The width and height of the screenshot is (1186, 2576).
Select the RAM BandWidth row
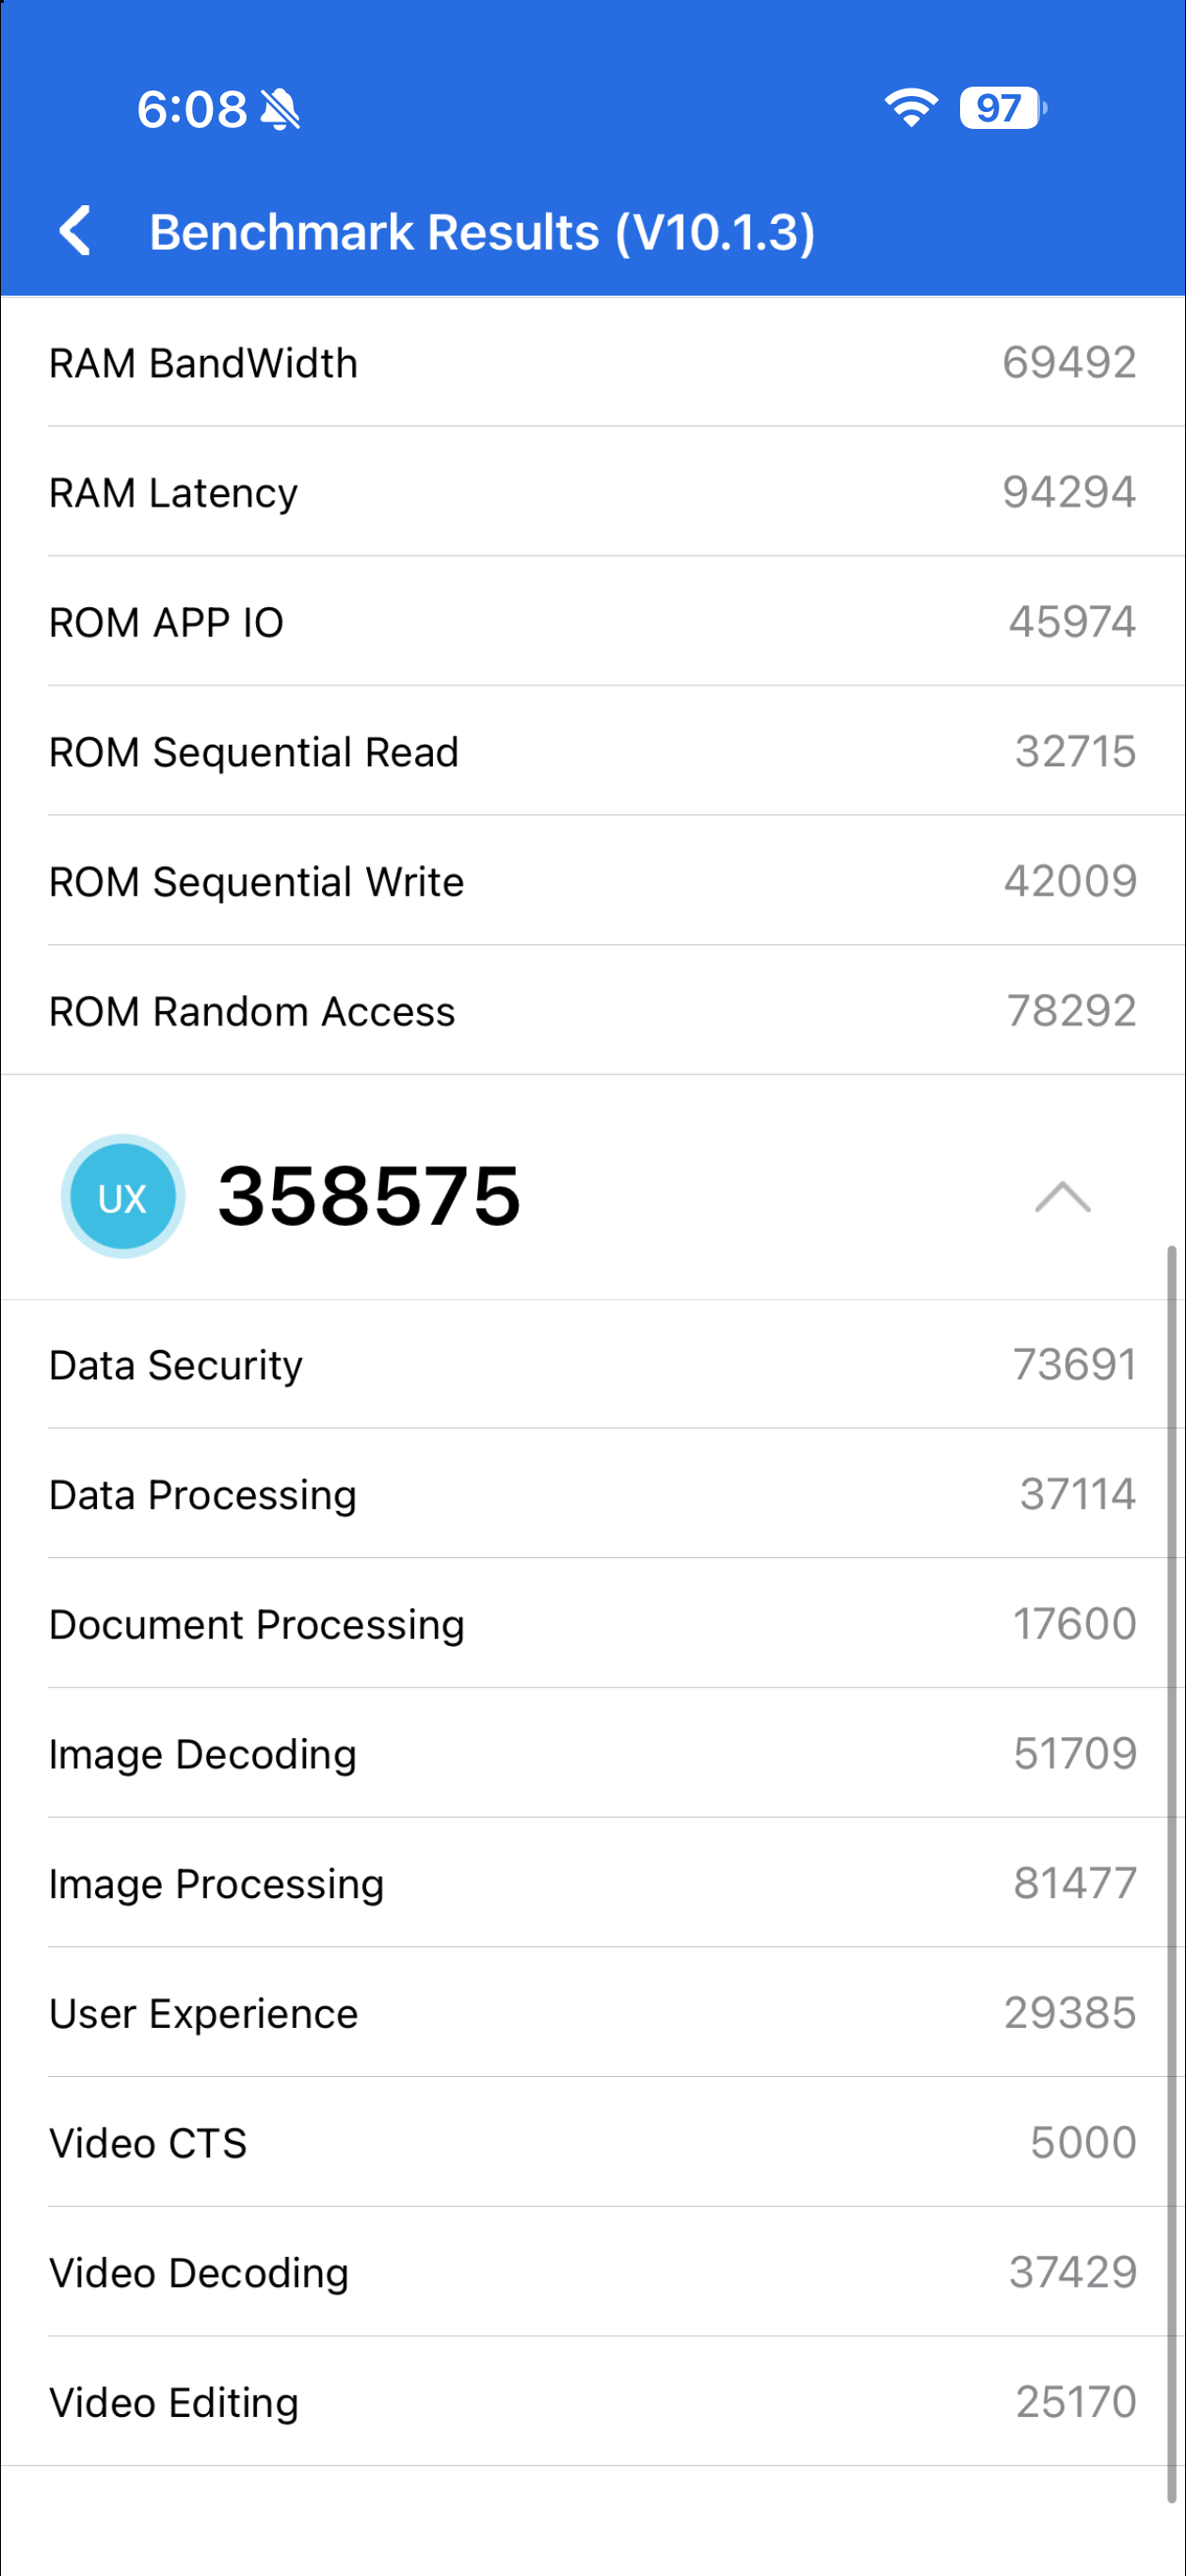click(x=592, y=362)
